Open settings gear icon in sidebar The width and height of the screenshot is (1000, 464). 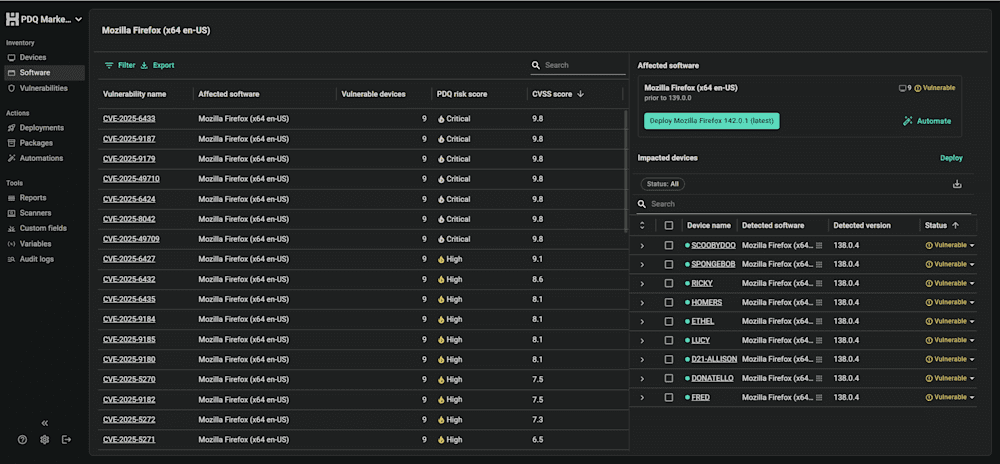(45, 439)
